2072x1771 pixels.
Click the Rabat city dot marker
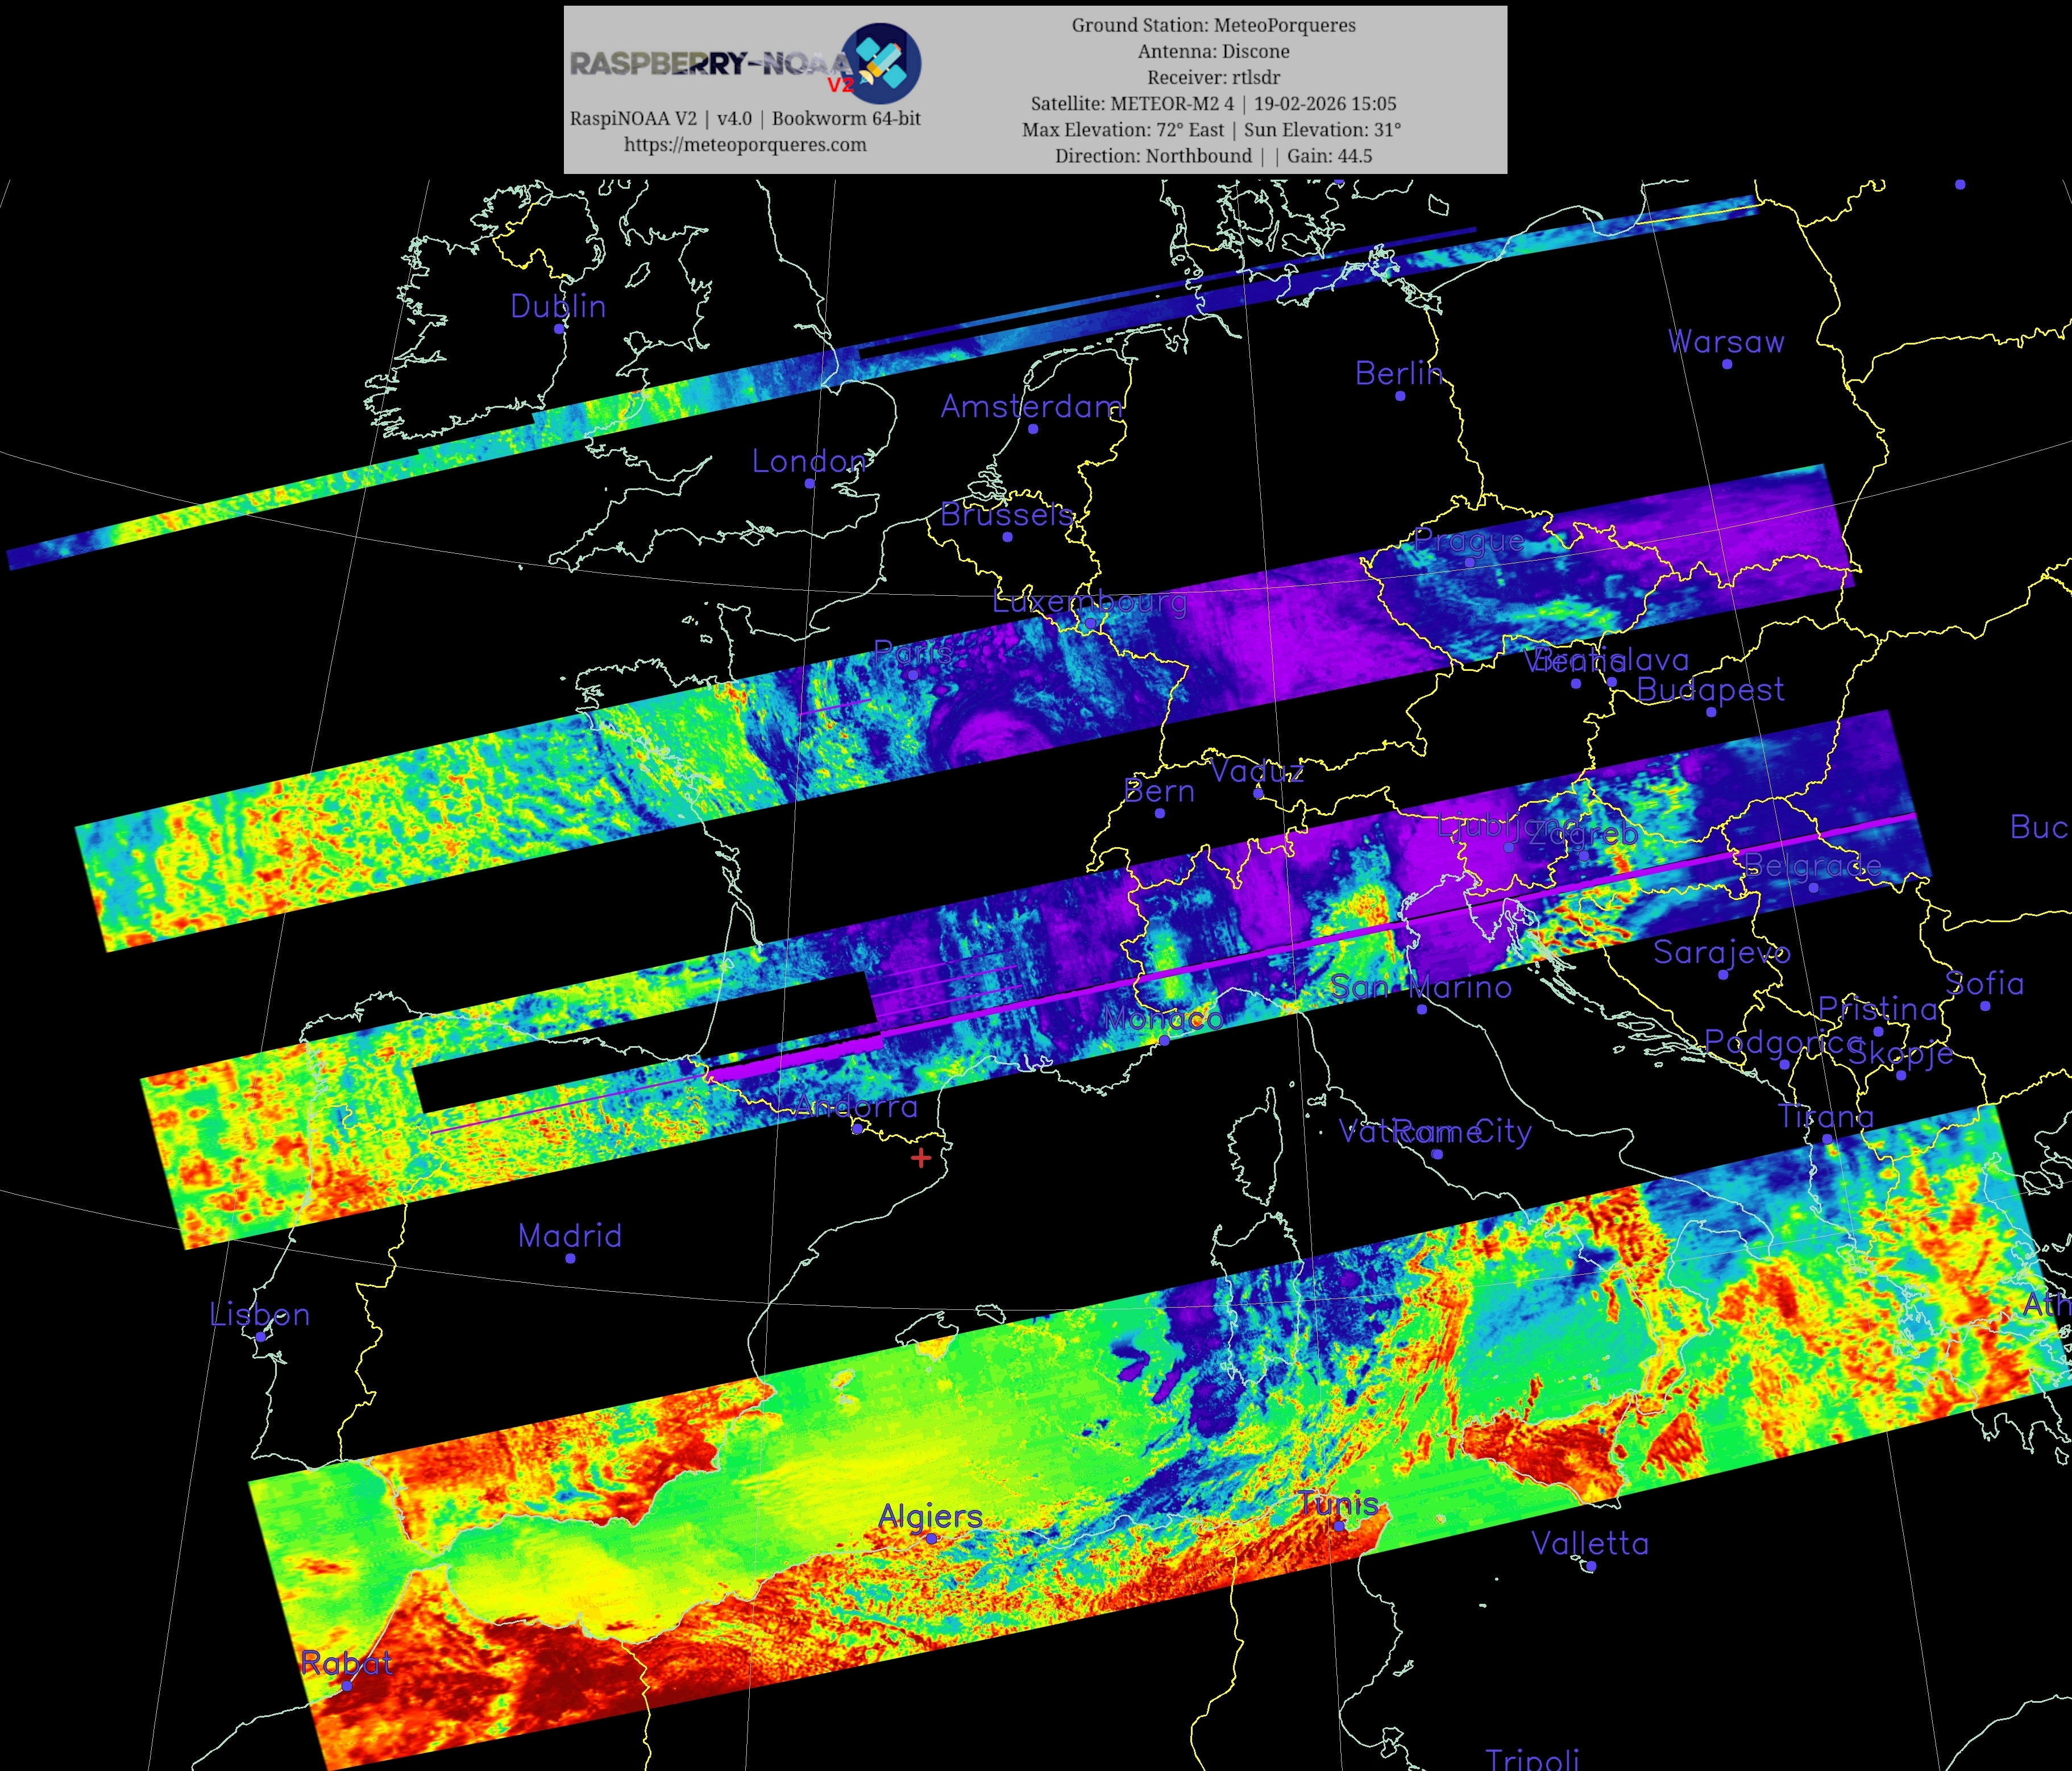(x=347, y=1686)
